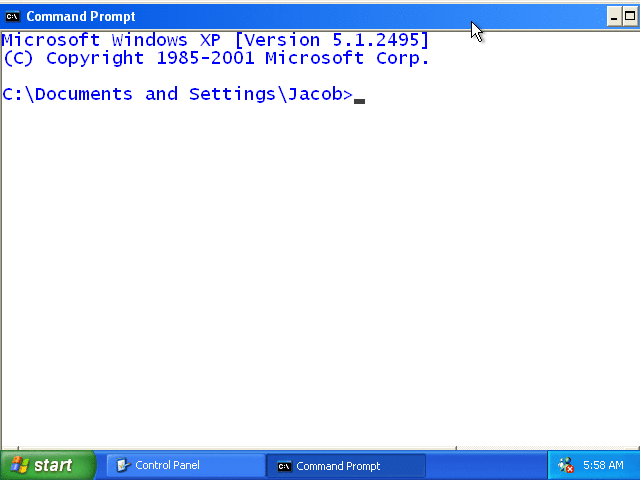The width and height of the screenshot is (640, 480).
Task: Minimize the Command Prompt window
Action: coord(614,16)
